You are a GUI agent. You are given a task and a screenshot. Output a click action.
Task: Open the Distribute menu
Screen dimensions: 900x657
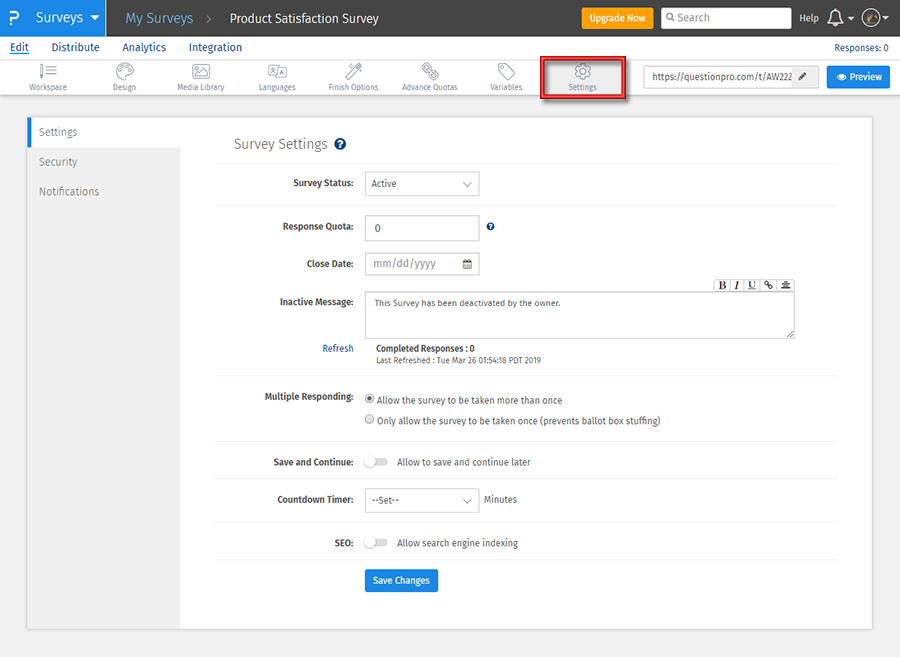pyautogui.click(x=75, y=47)
